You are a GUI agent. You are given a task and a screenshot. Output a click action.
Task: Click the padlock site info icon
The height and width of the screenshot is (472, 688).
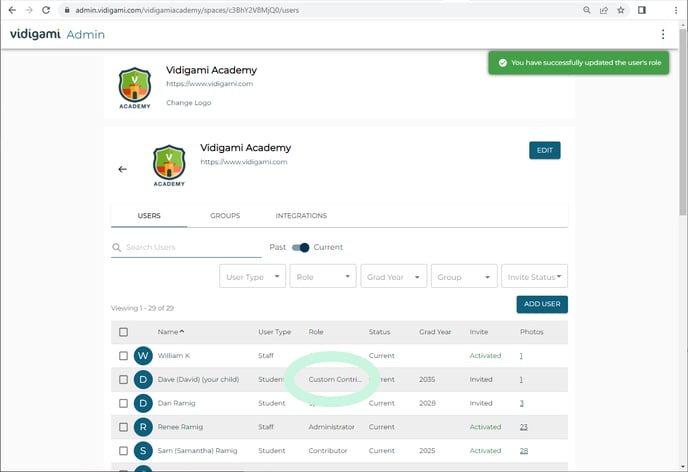click(x=67, y=10)
